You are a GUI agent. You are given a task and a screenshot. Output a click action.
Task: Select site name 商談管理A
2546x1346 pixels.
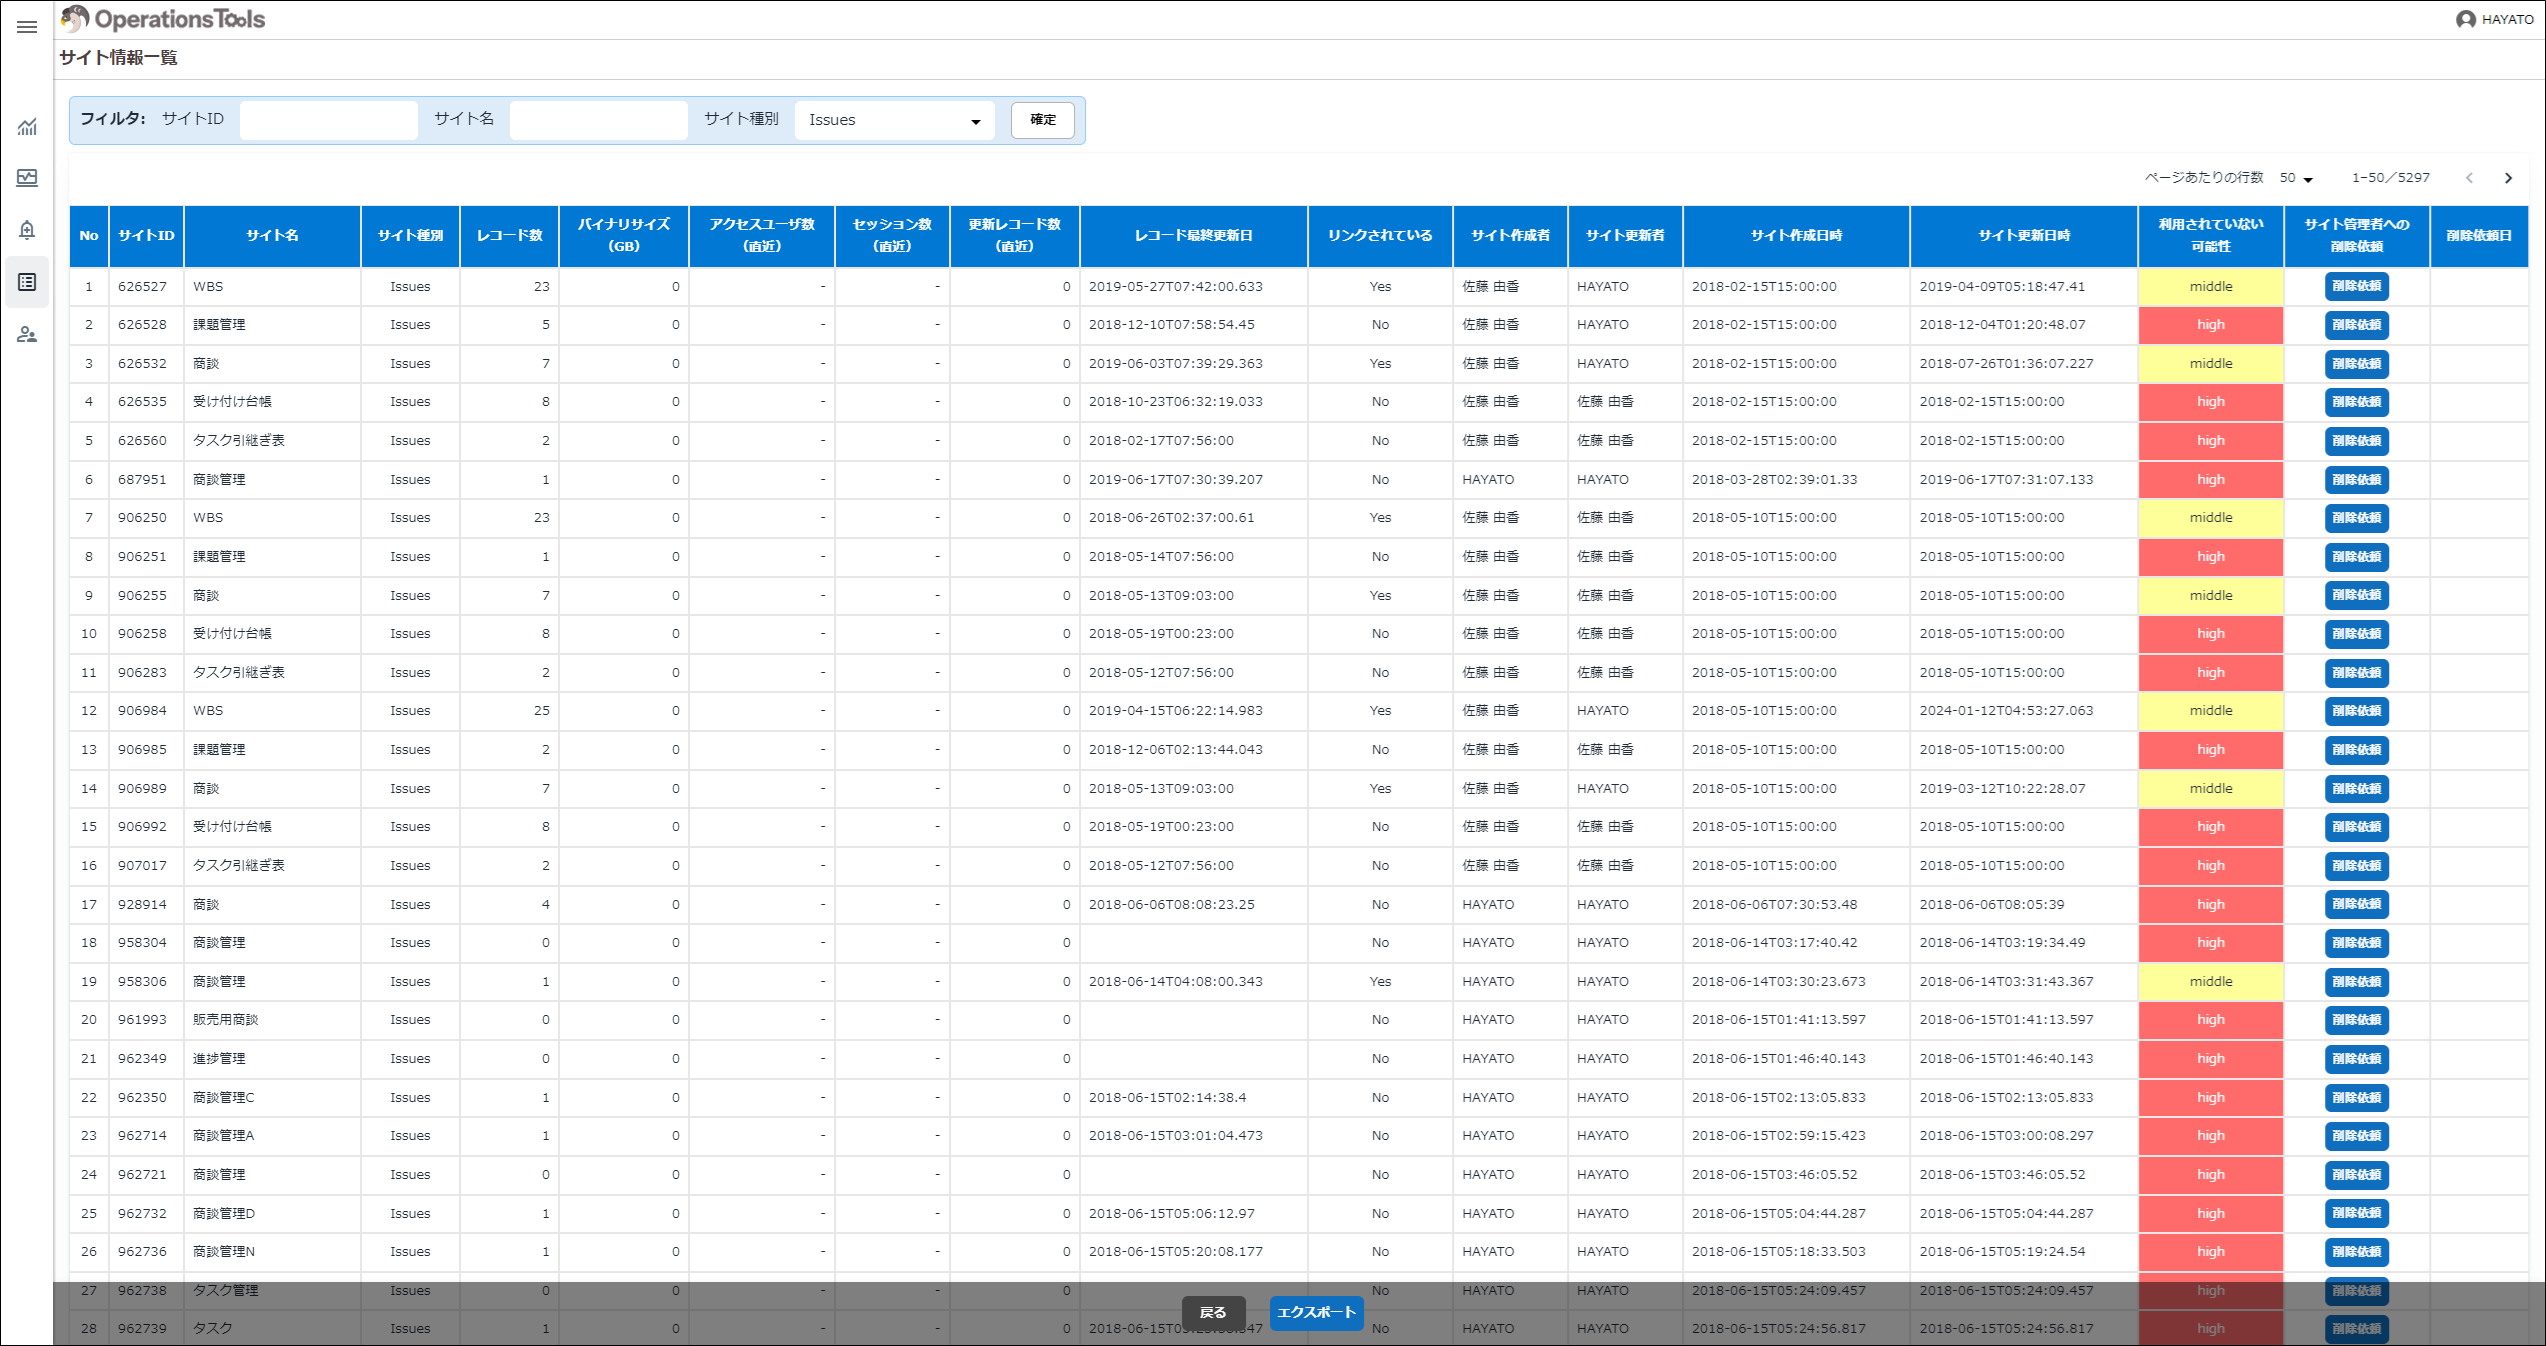point(224,1136)
